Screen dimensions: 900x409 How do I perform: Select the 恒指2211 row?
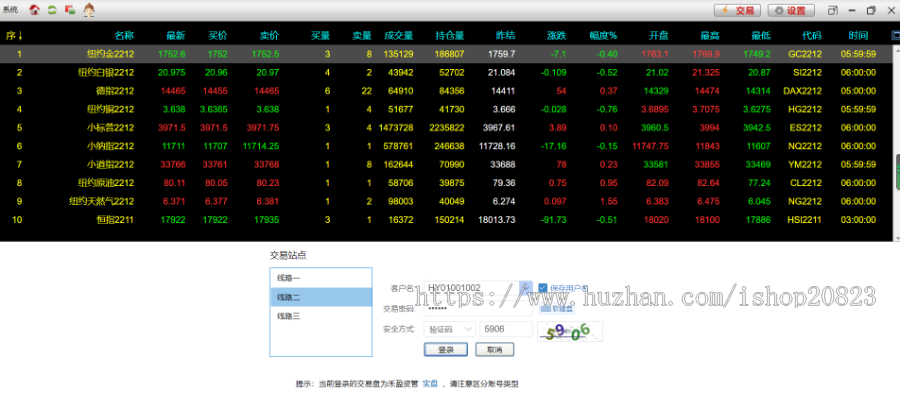pos(445,220)
